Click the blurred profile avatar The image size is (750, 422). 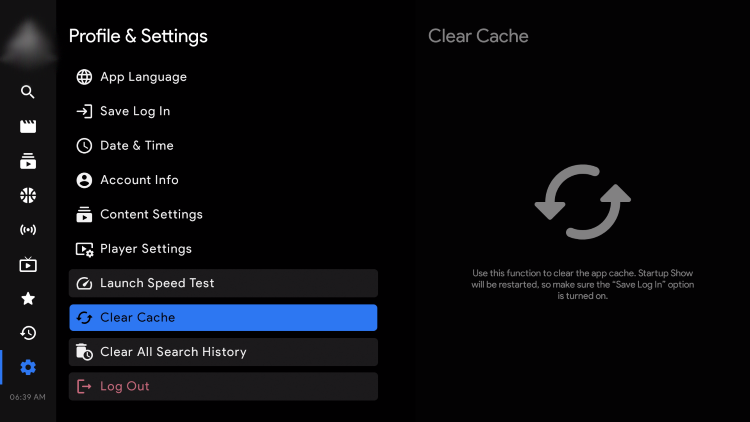pos(28,38)
